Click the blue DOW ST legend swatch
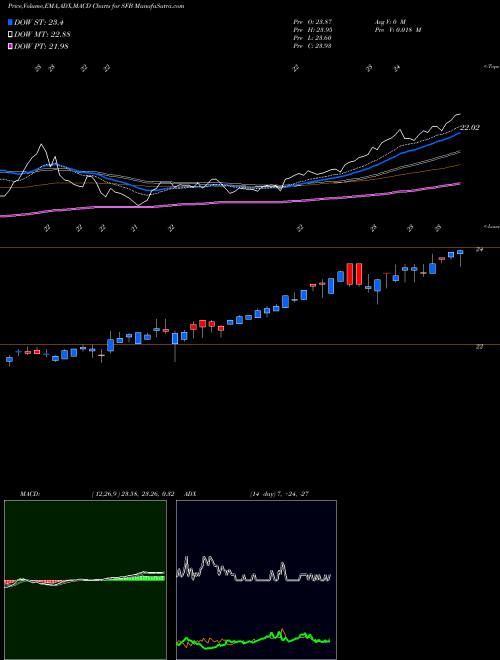 (10, 22)
